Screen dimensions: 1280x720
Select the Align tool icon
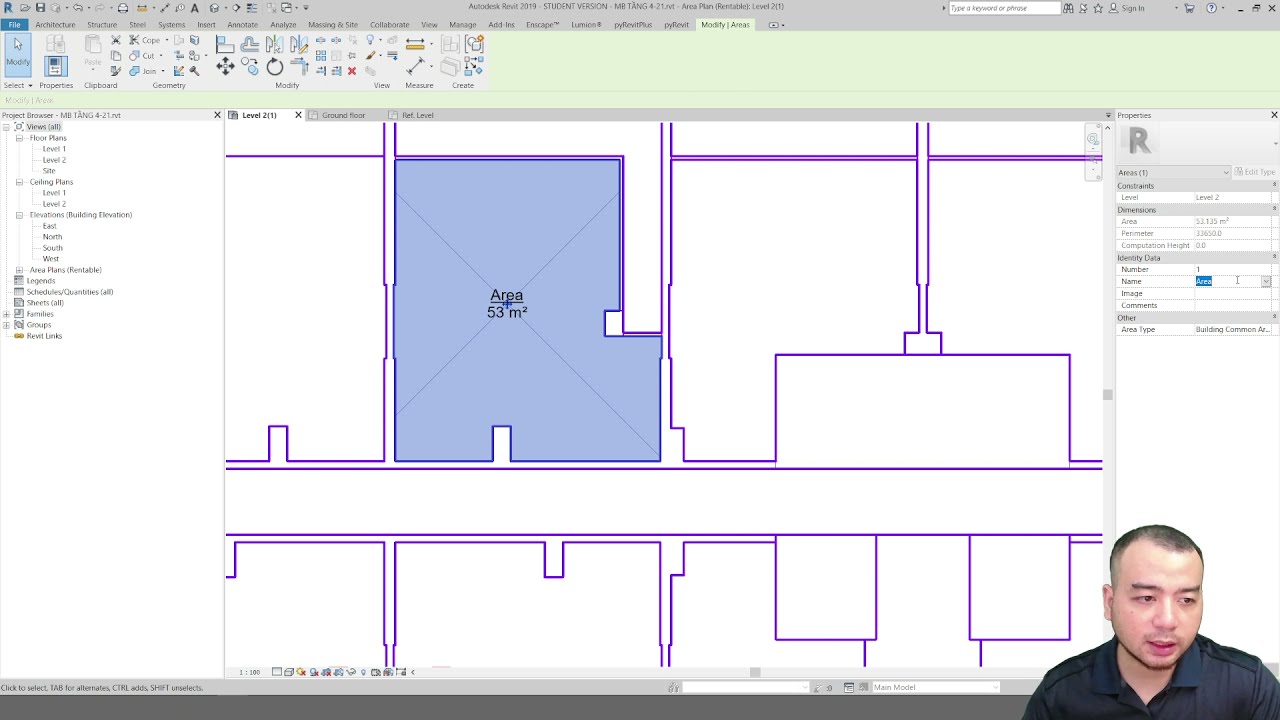point(225,44)
